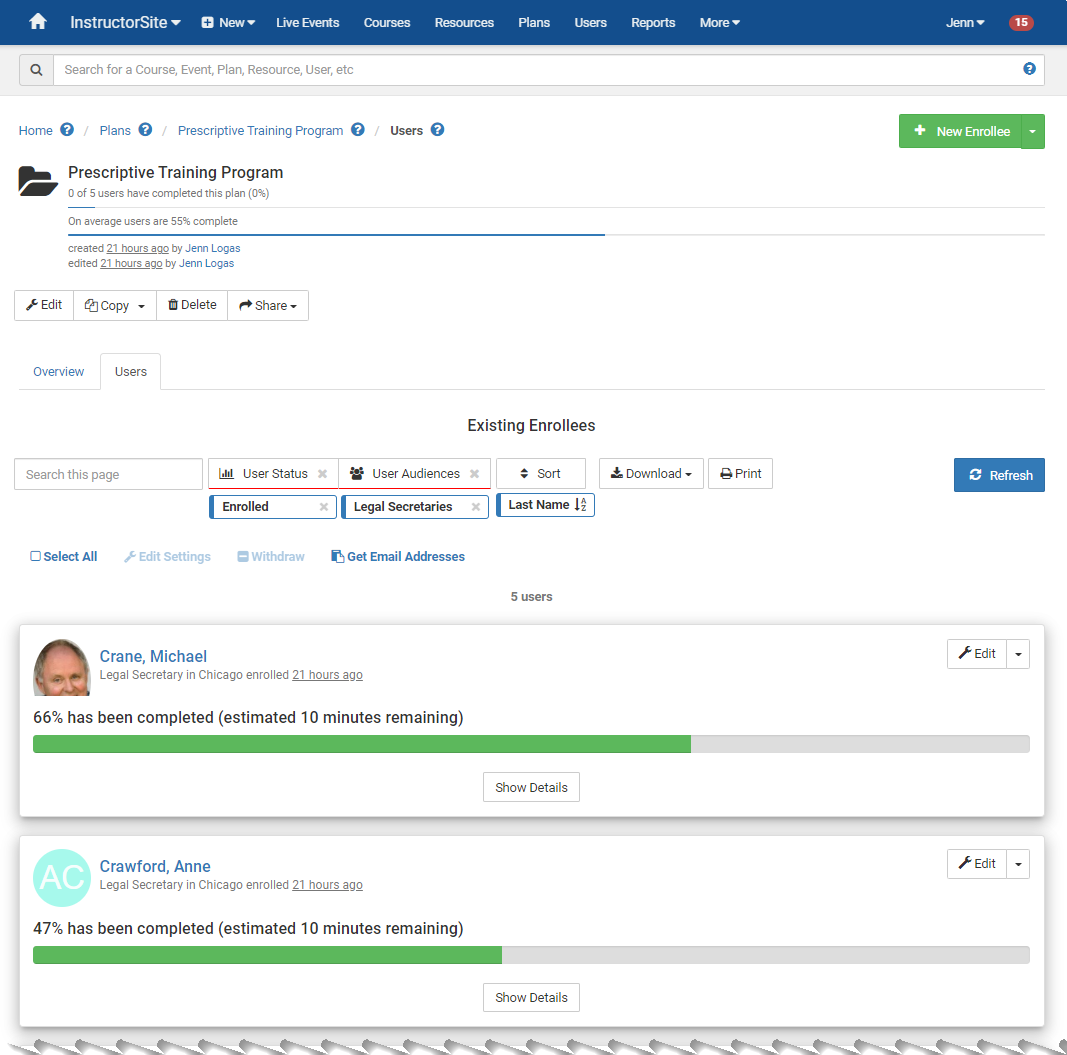Image resolution: width=1067 pixels, height=1055 pixels.
Task: Click the Withdraw link
Action: (x=271, y=557)
